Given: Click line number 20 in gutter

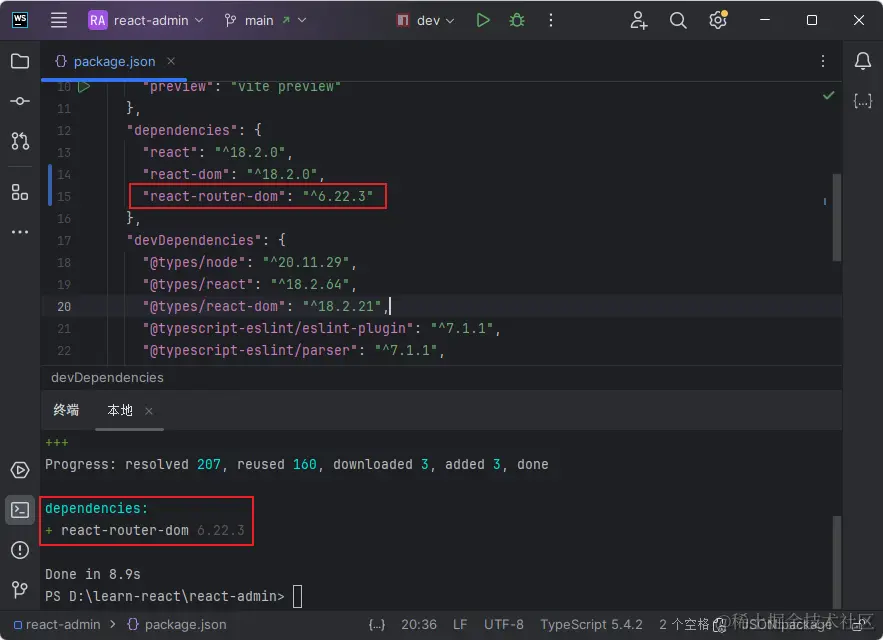Looking at the screenshot, I should [64, 306].
